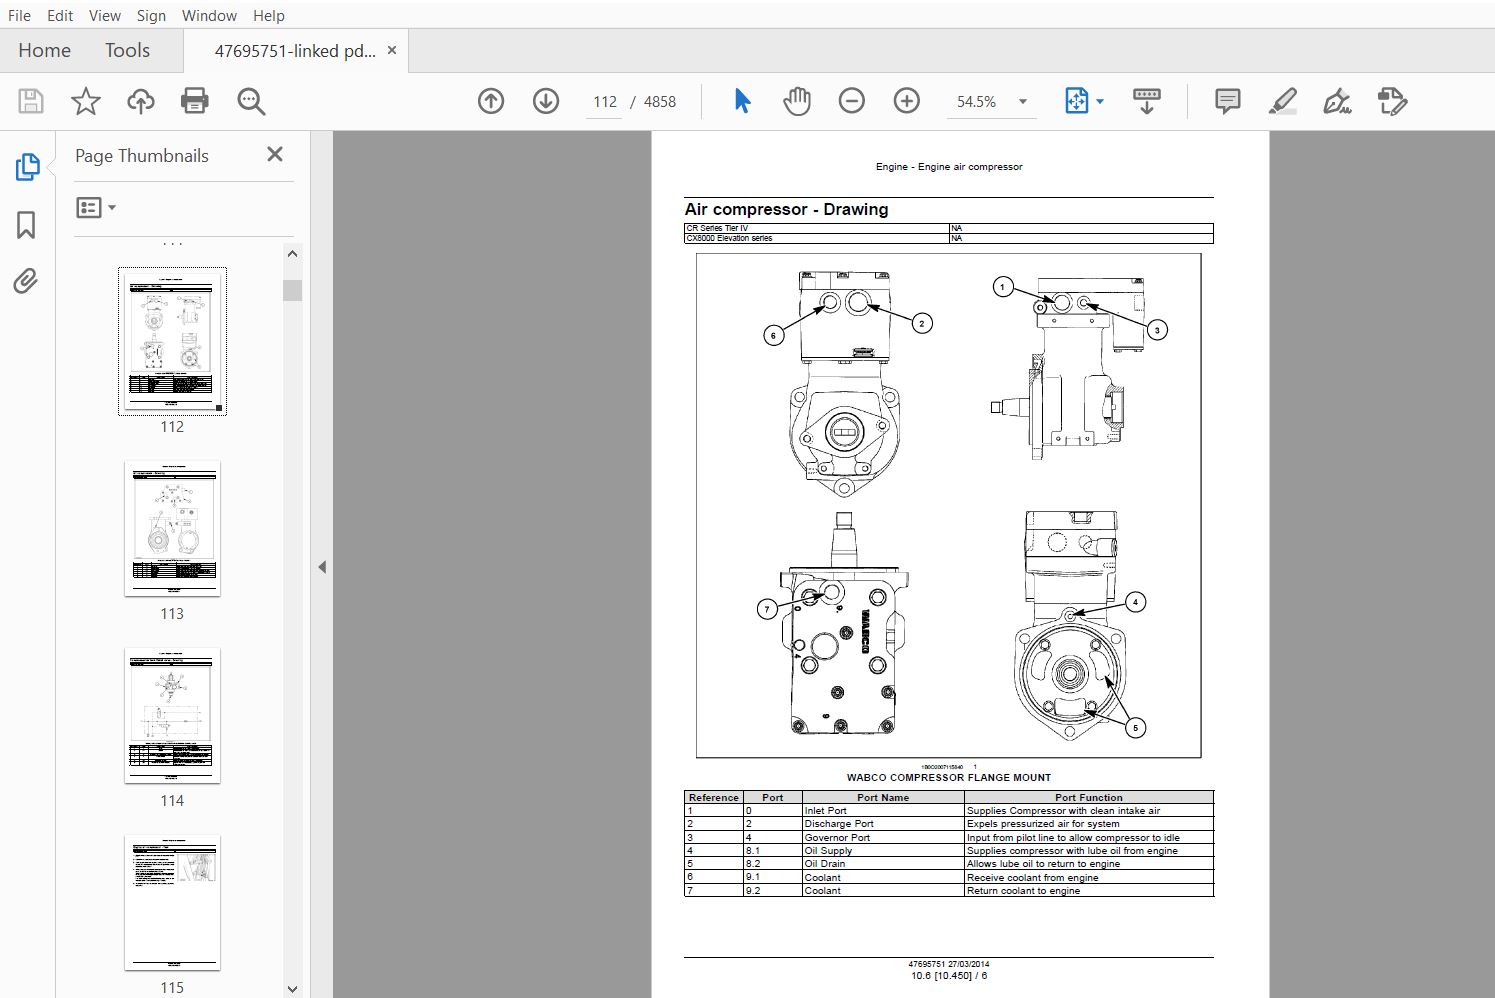The height and width of the screenshot is (998, 1495).
Task: Switch to the Tools tab
Action: pyautogui.click(x=127, y=50)
